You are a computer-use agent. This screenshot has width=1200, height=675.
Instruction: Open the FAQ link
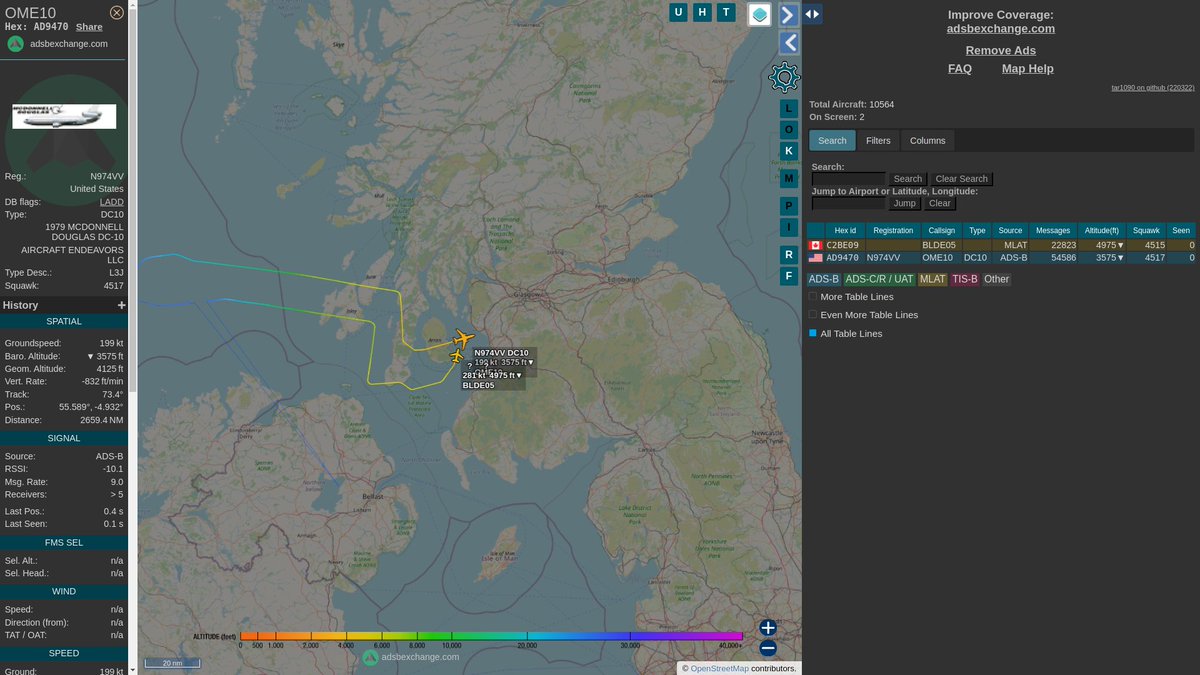click(960, 69)
